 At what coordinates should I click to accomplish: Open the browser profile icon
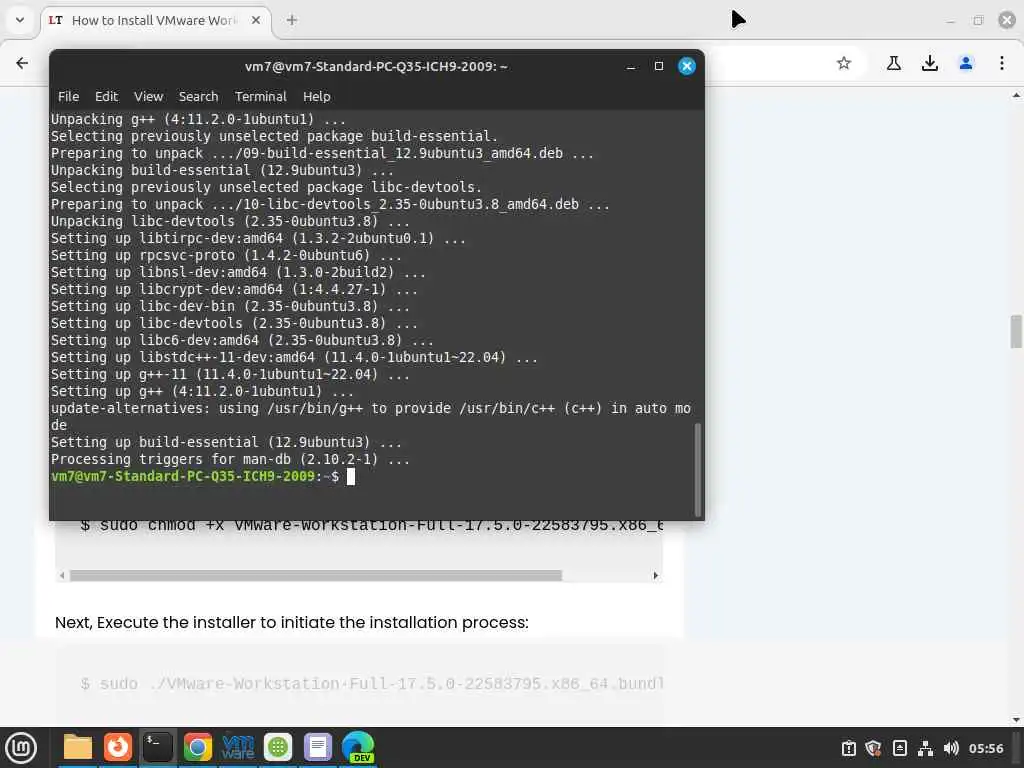(x=966, y=63)
